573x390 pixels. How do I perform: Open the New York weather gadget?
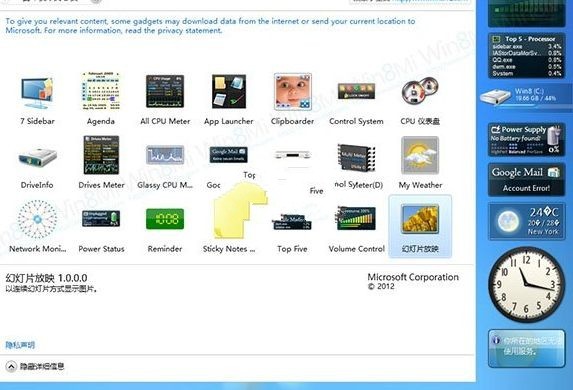[x=526, y=221]
